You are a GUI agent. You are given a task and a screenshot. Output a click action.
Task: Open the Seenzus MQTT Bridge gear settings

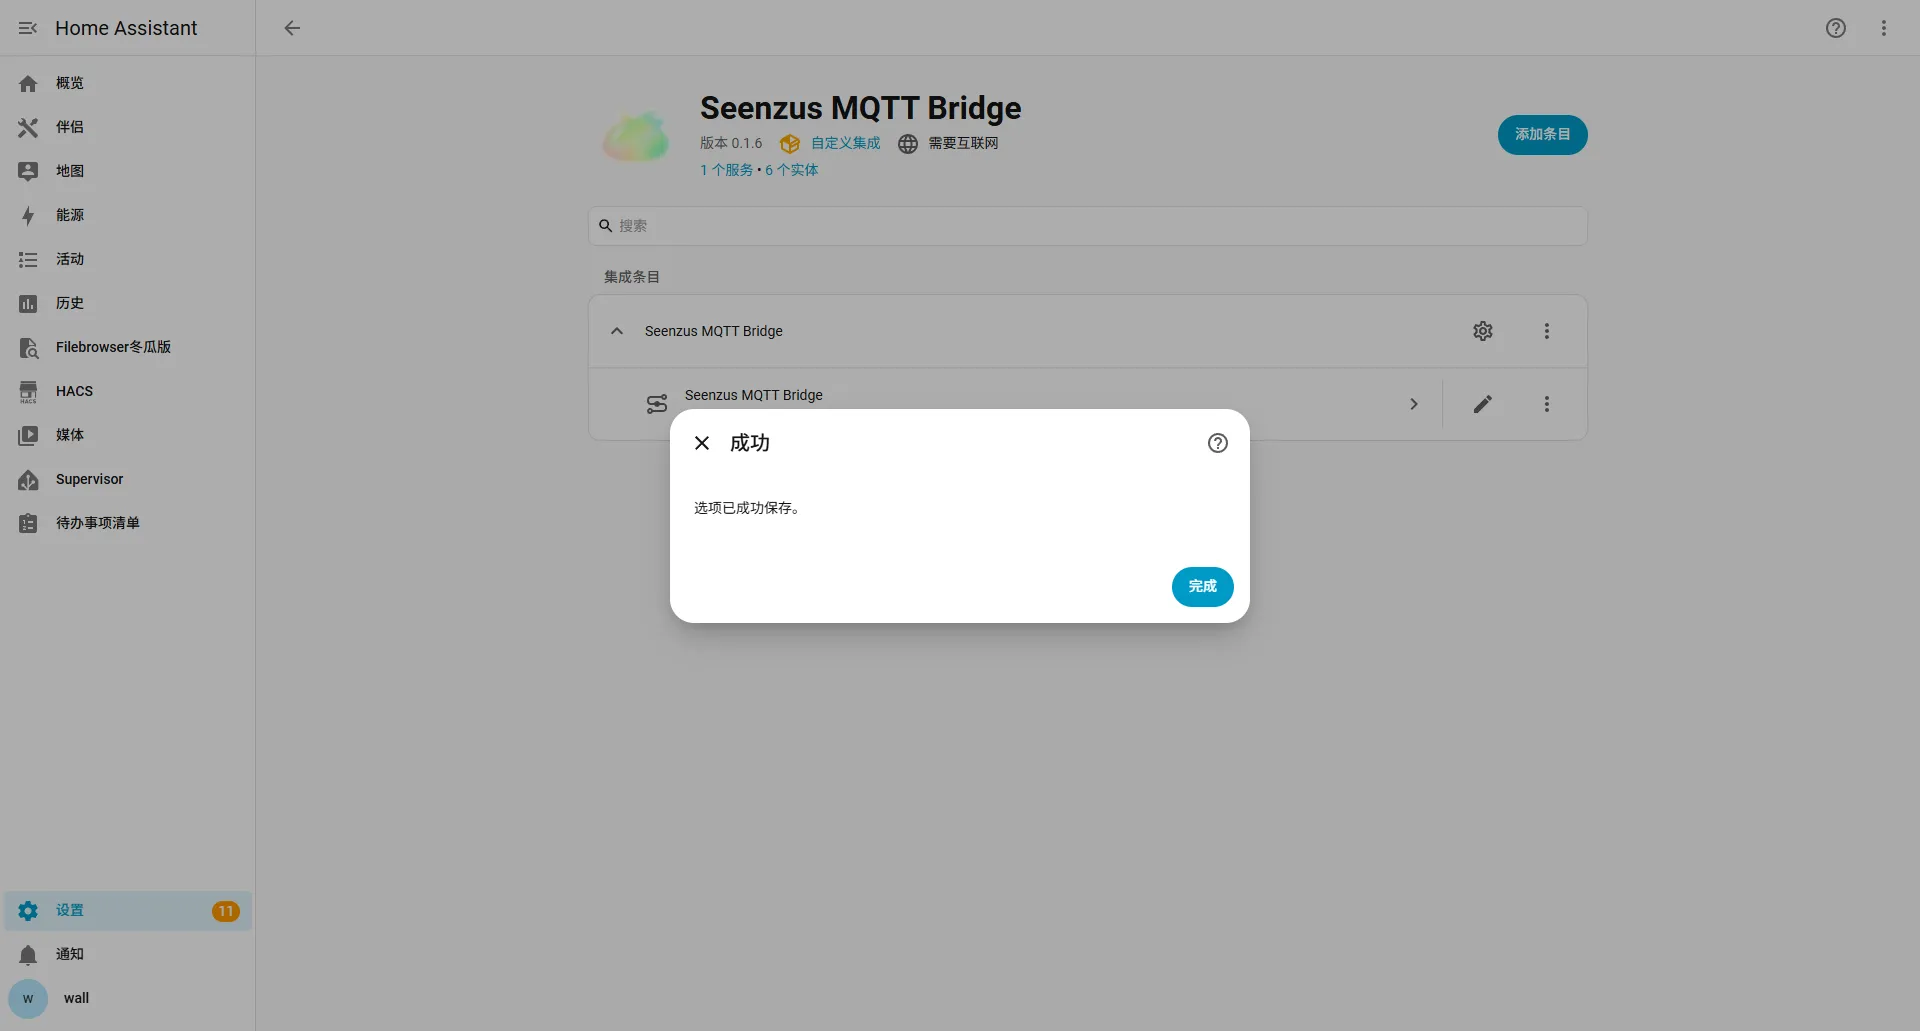1482,331
